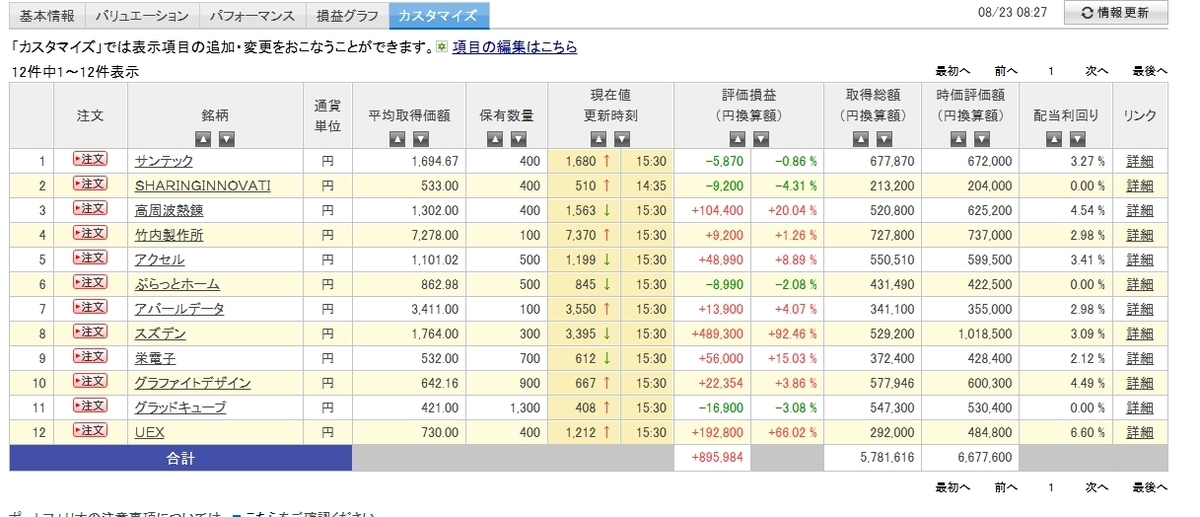Viewport: 1200px width, 517px height.
Task: Sort 評価損益 descending arrow
Action: pyautogui.click(x=761, y=139)
